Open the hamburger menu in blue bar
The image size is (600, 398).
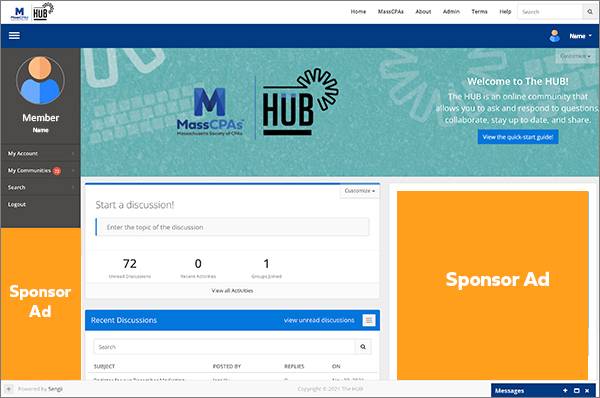pos(14,36)
